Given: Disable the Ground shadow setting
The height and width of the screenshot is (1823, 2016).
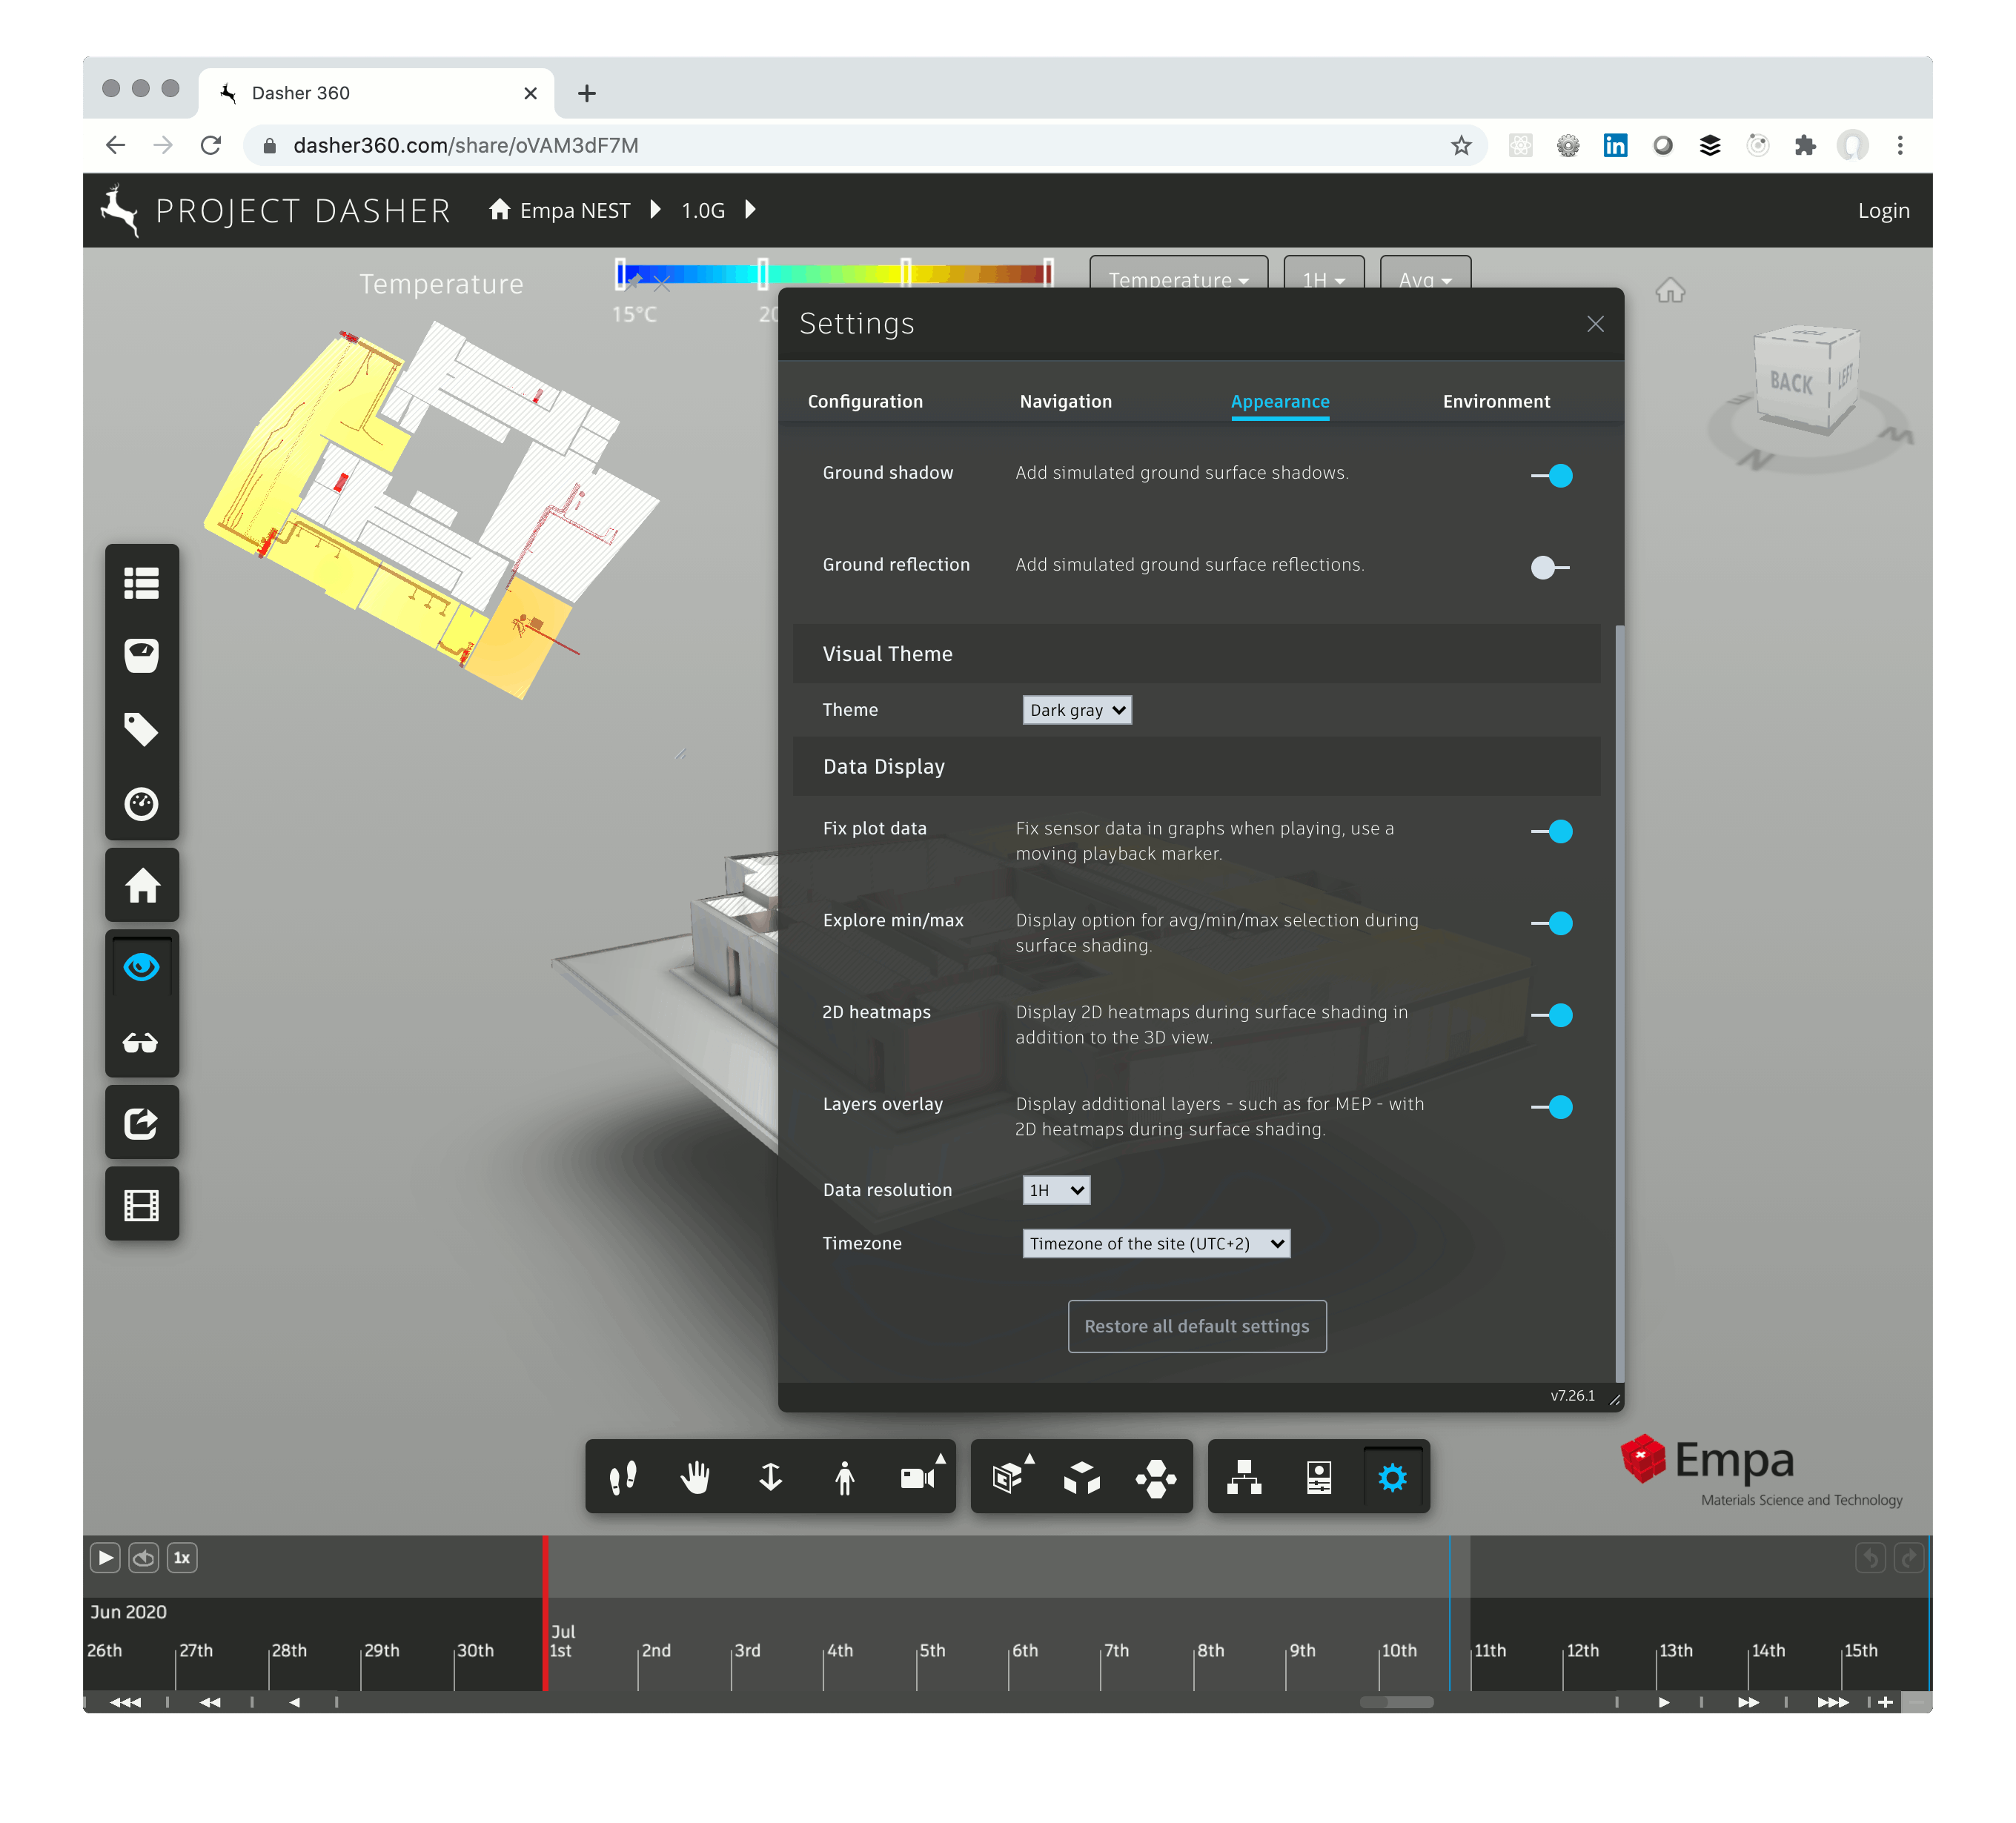Looking at the screenshot, I should coord(1556,476).
